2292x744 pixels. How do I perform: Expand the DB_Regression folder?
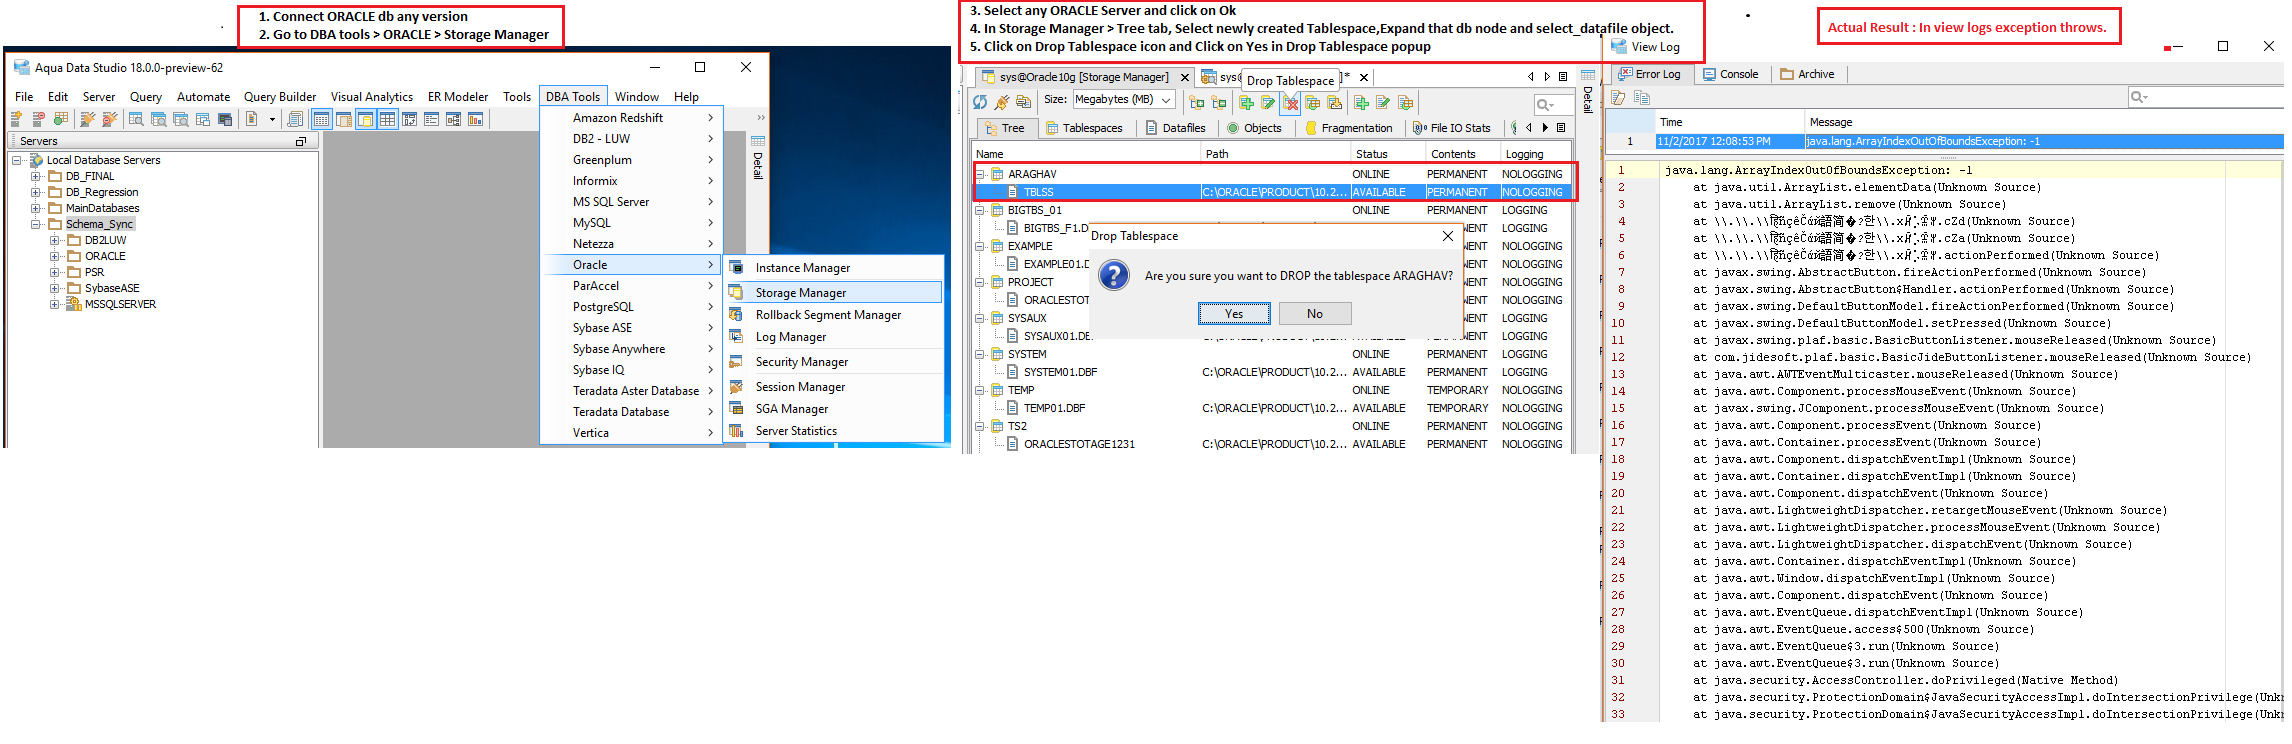point(36,192)
